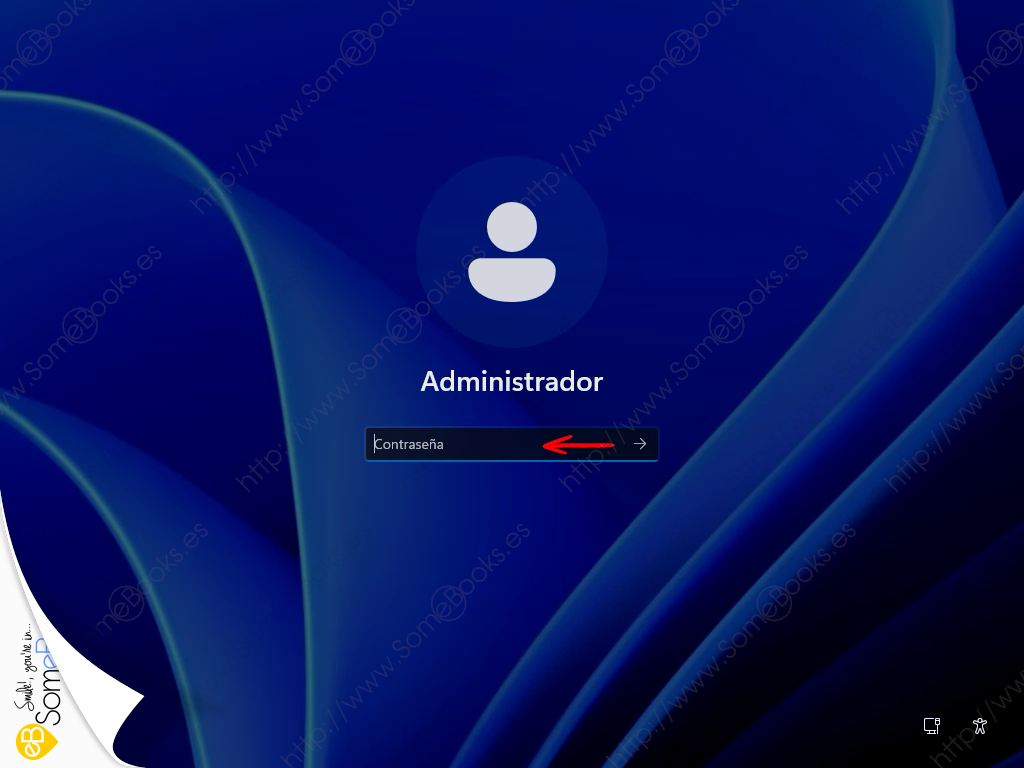Click the letter A in Administrador
This screenshot has width=1024, height=768.
(430, 381)
